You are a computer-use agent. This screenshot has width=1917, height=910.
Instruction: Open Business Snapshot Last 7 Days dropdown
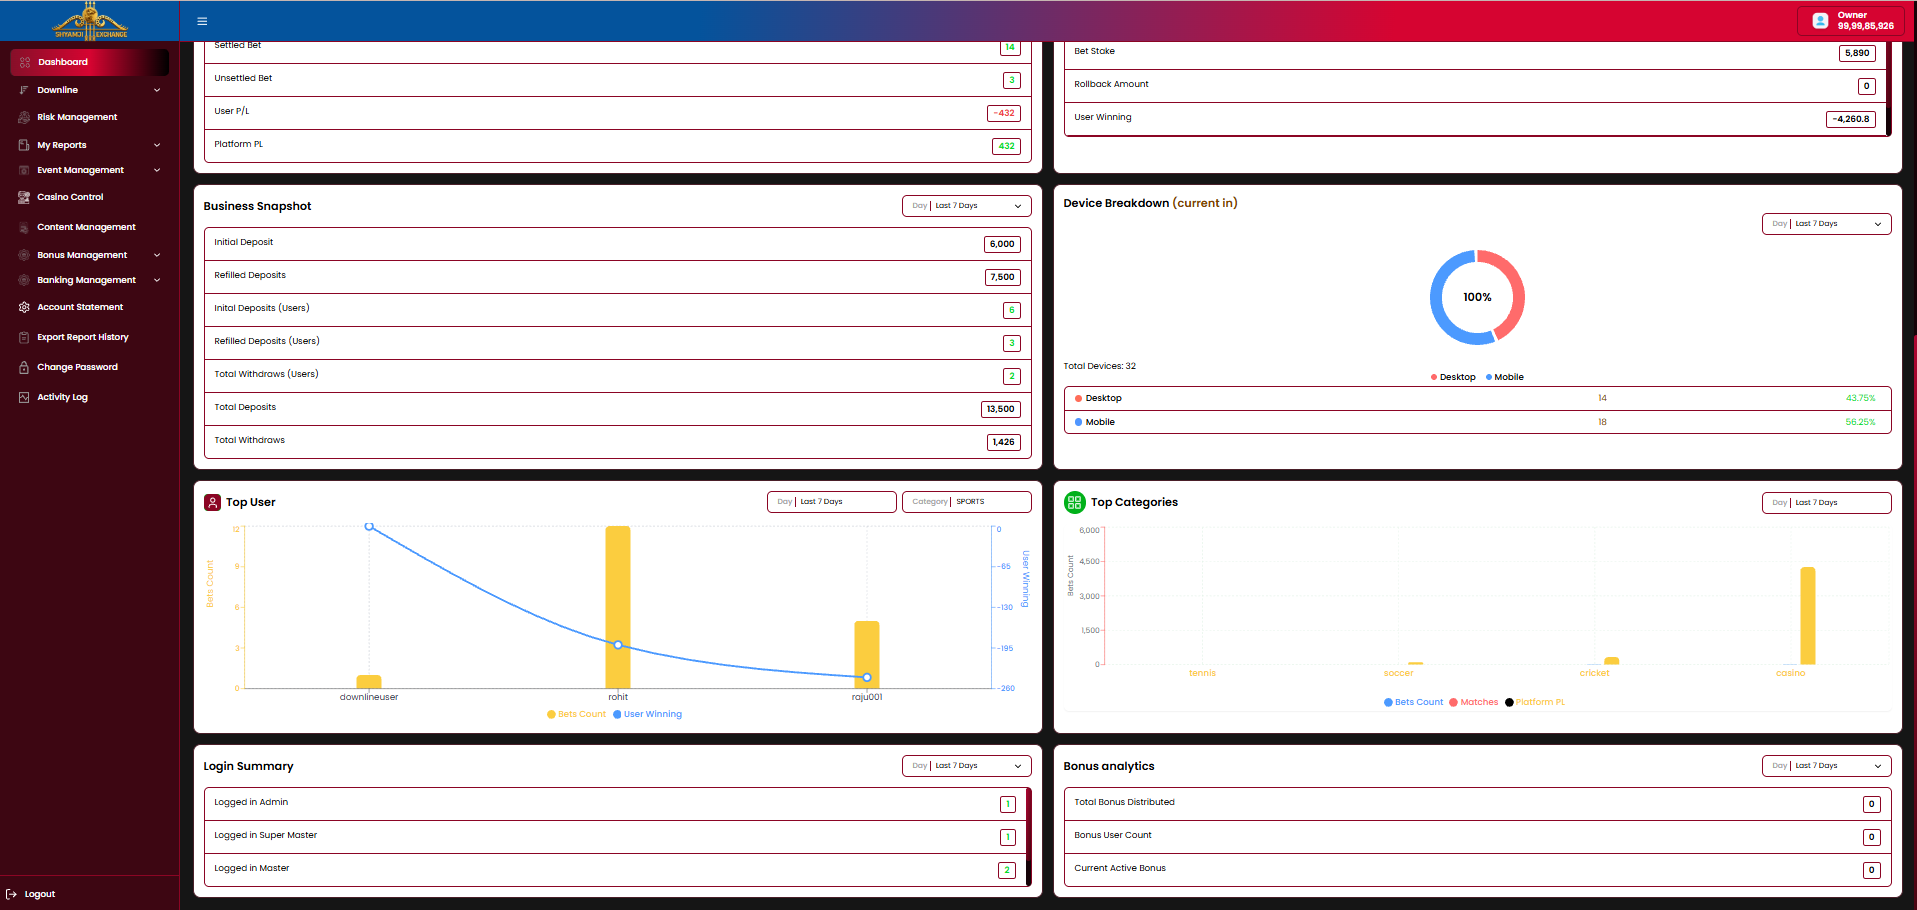[x=966, y=206]
